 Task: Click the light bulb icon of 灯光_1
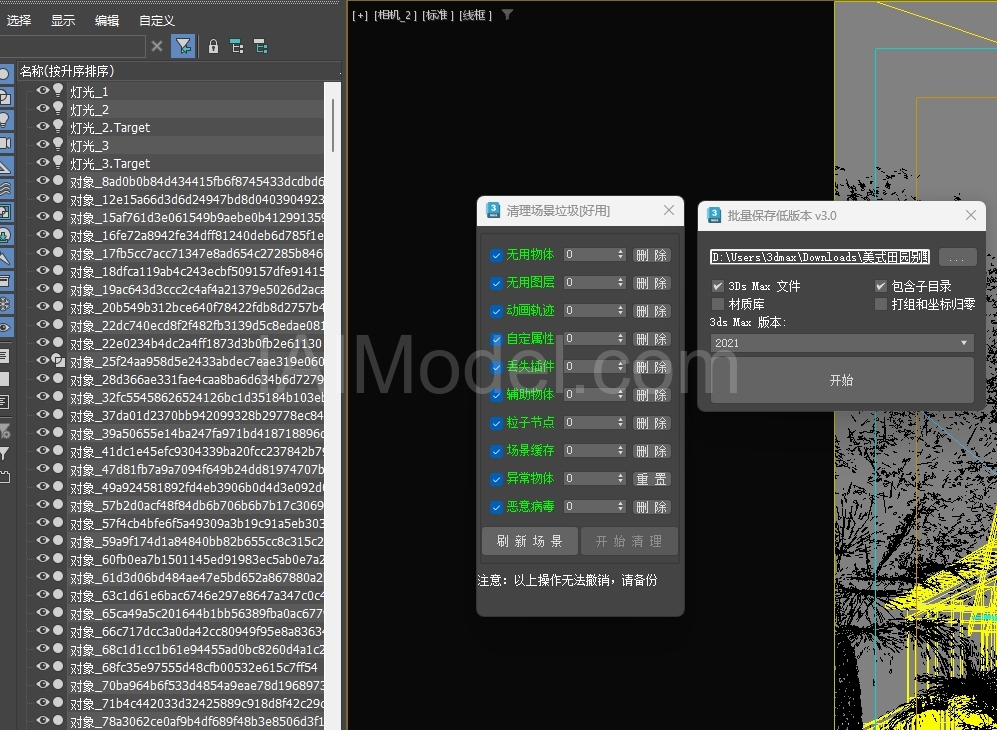pyautogui.click(x=58, y=91)
